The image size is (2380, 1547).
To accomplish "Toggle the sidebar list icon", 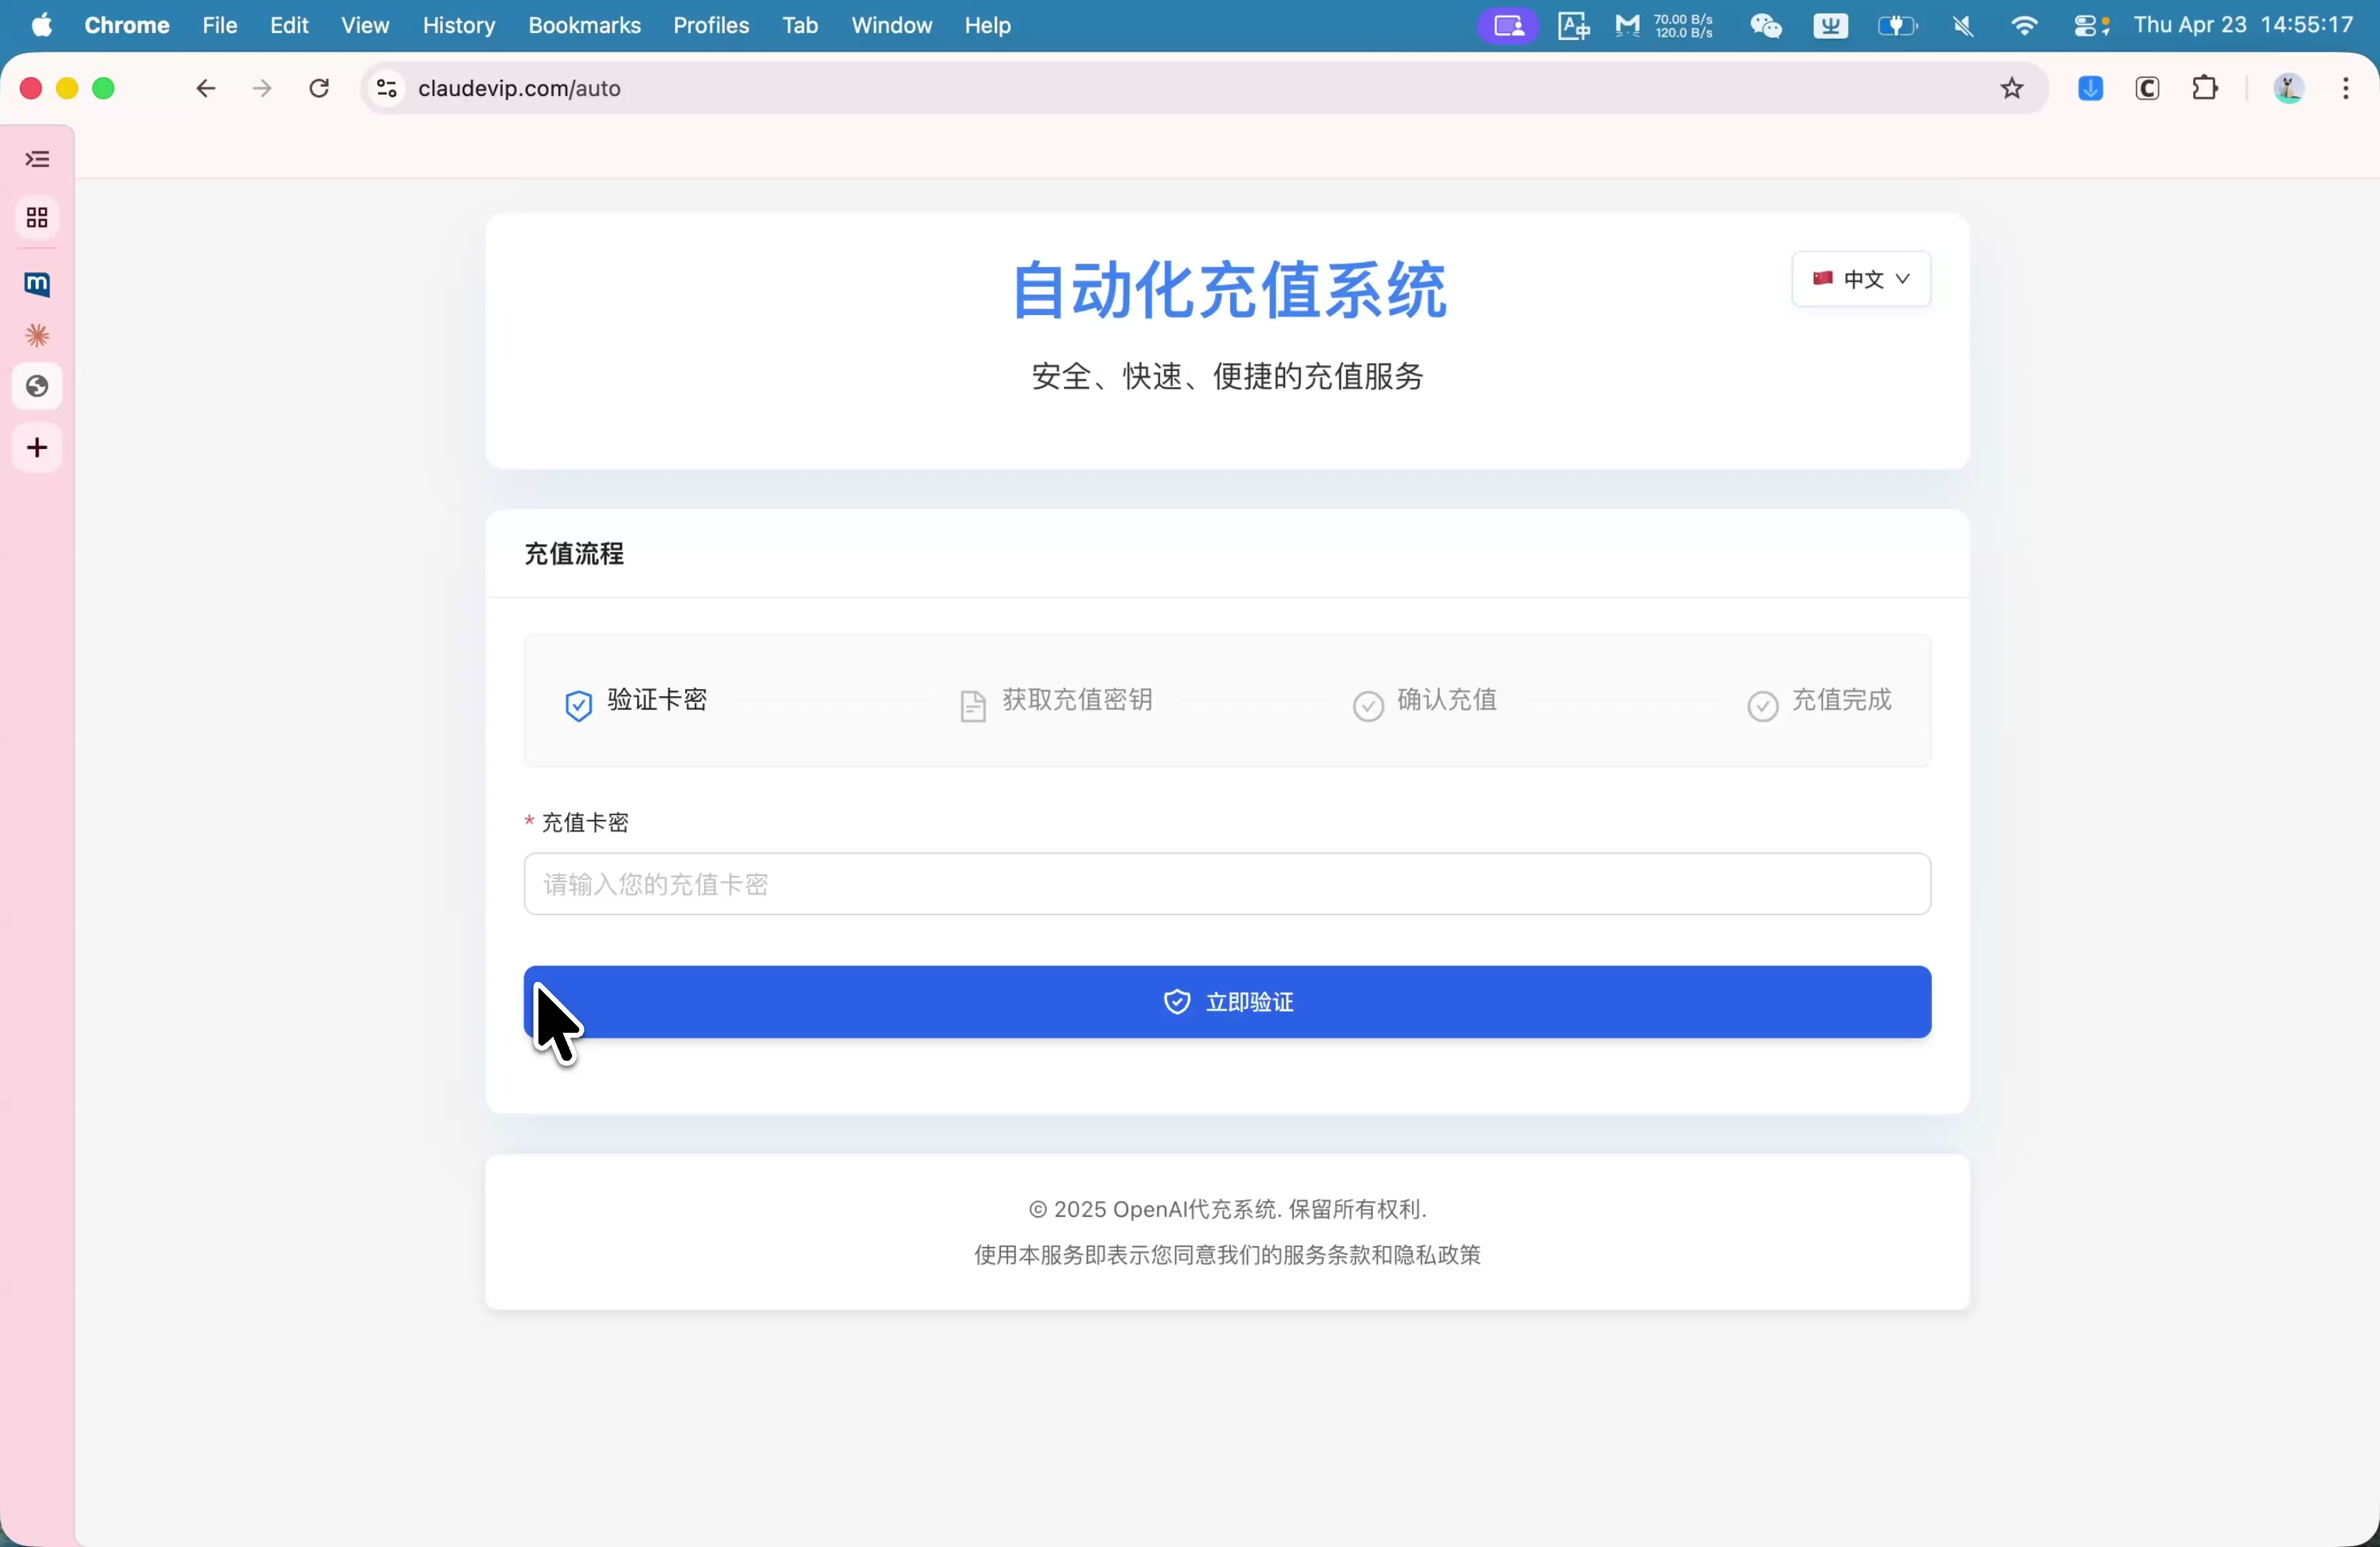I will [x=37, y=160].
